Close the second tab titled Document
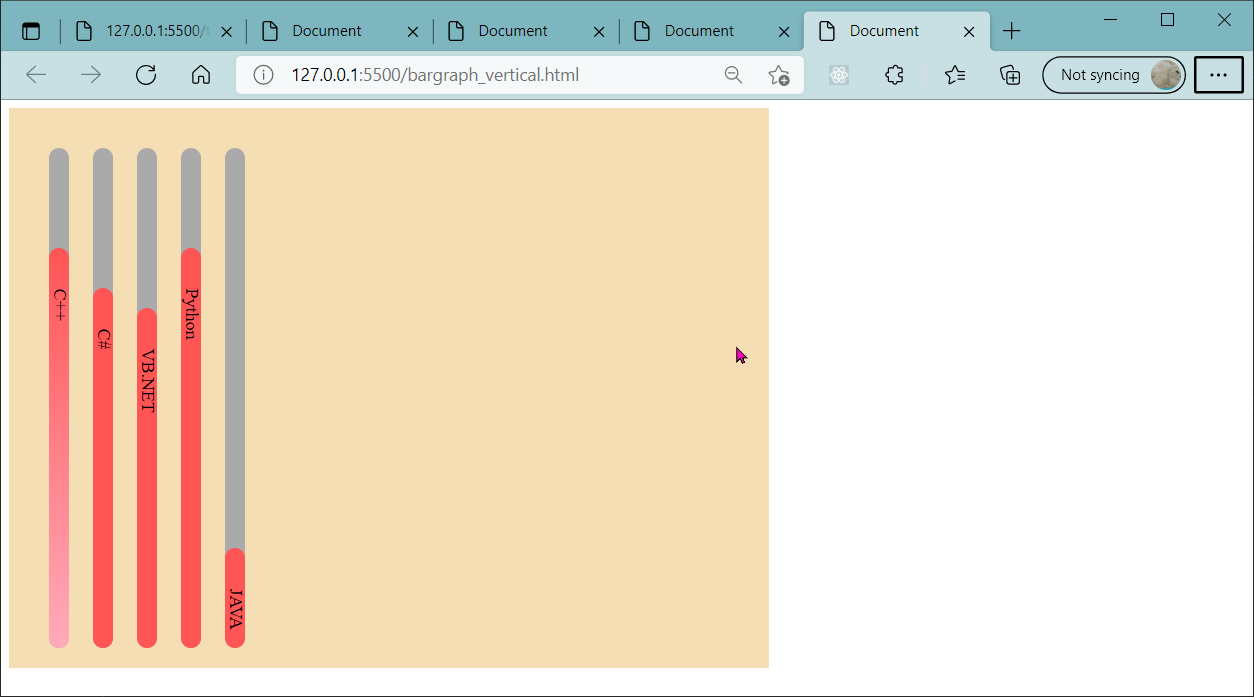 point(413,32)
